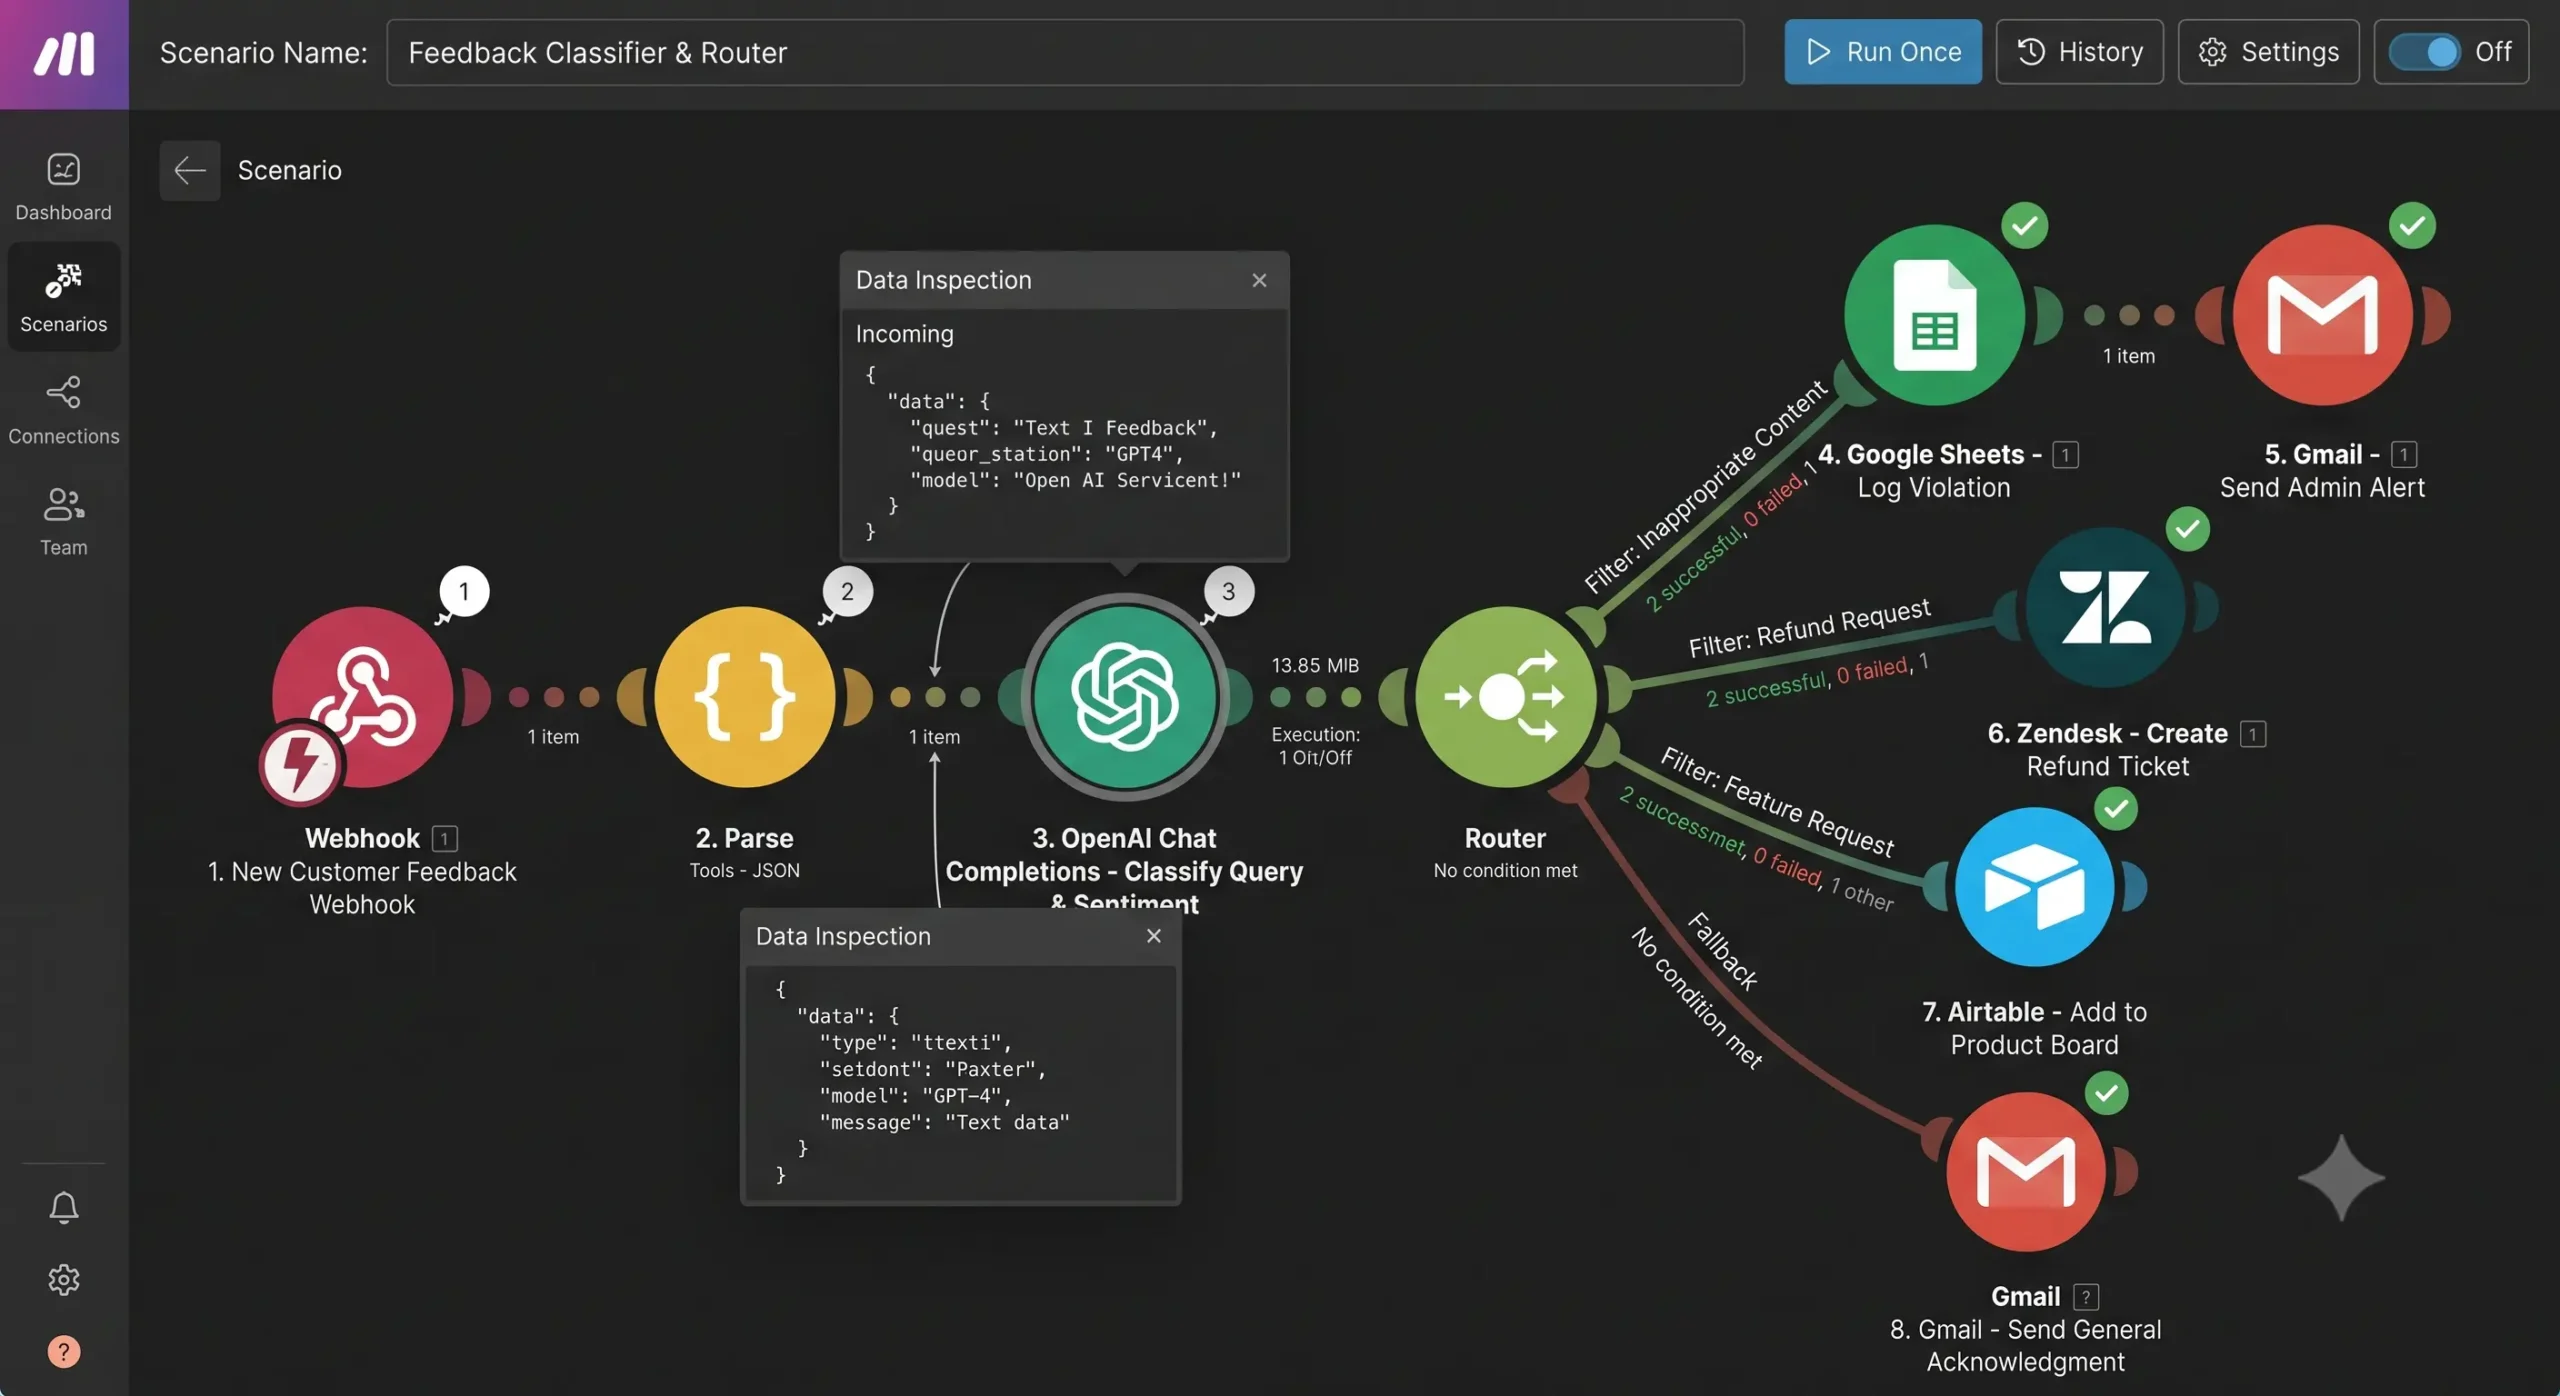Select the Zendesk Create Refund Ticket node
Viewport: 2560px width, 1396px height.
tap(2106, 607)
